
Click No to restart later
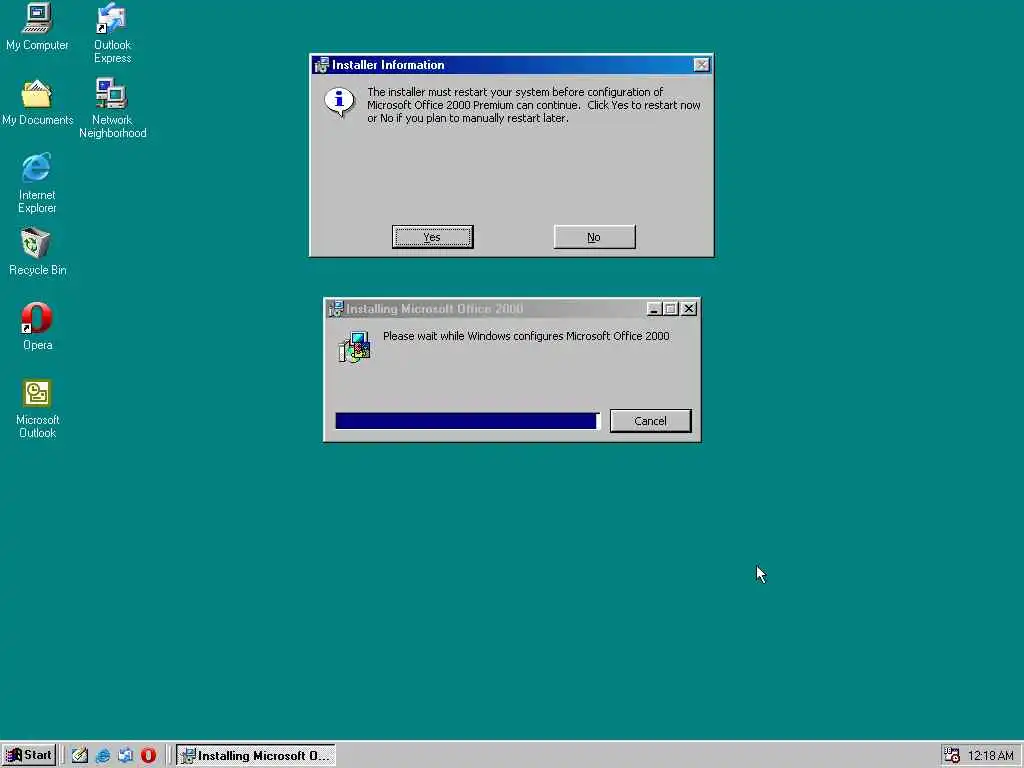point(594,237)
